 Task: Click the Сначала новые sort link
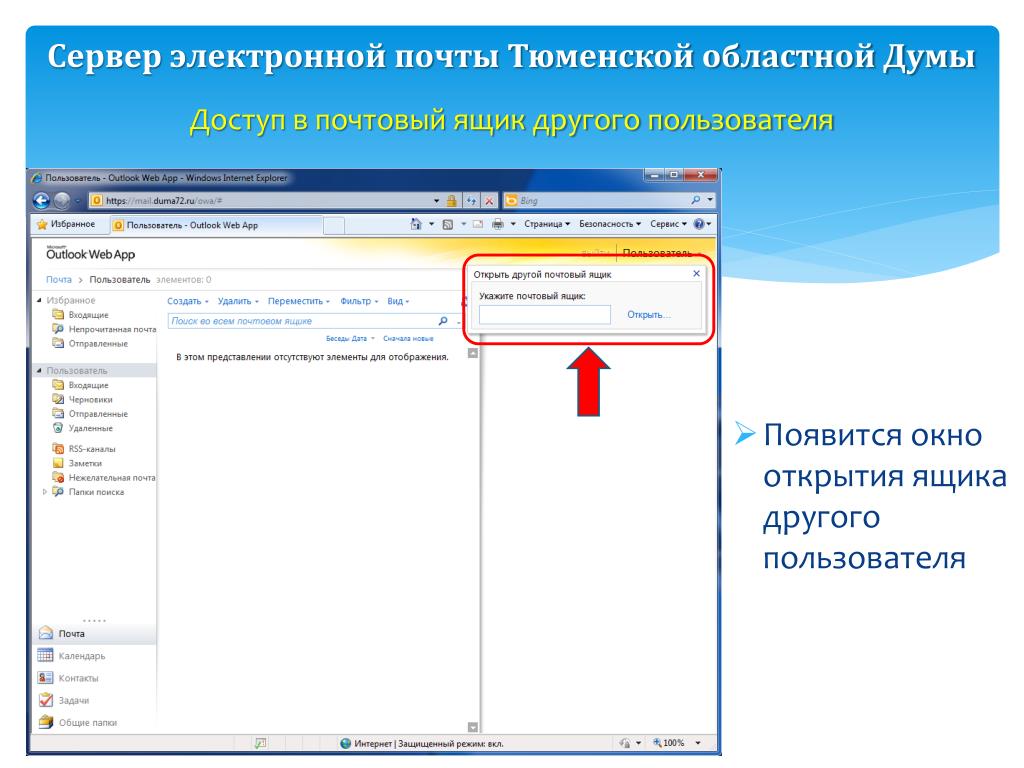(408, 338)
